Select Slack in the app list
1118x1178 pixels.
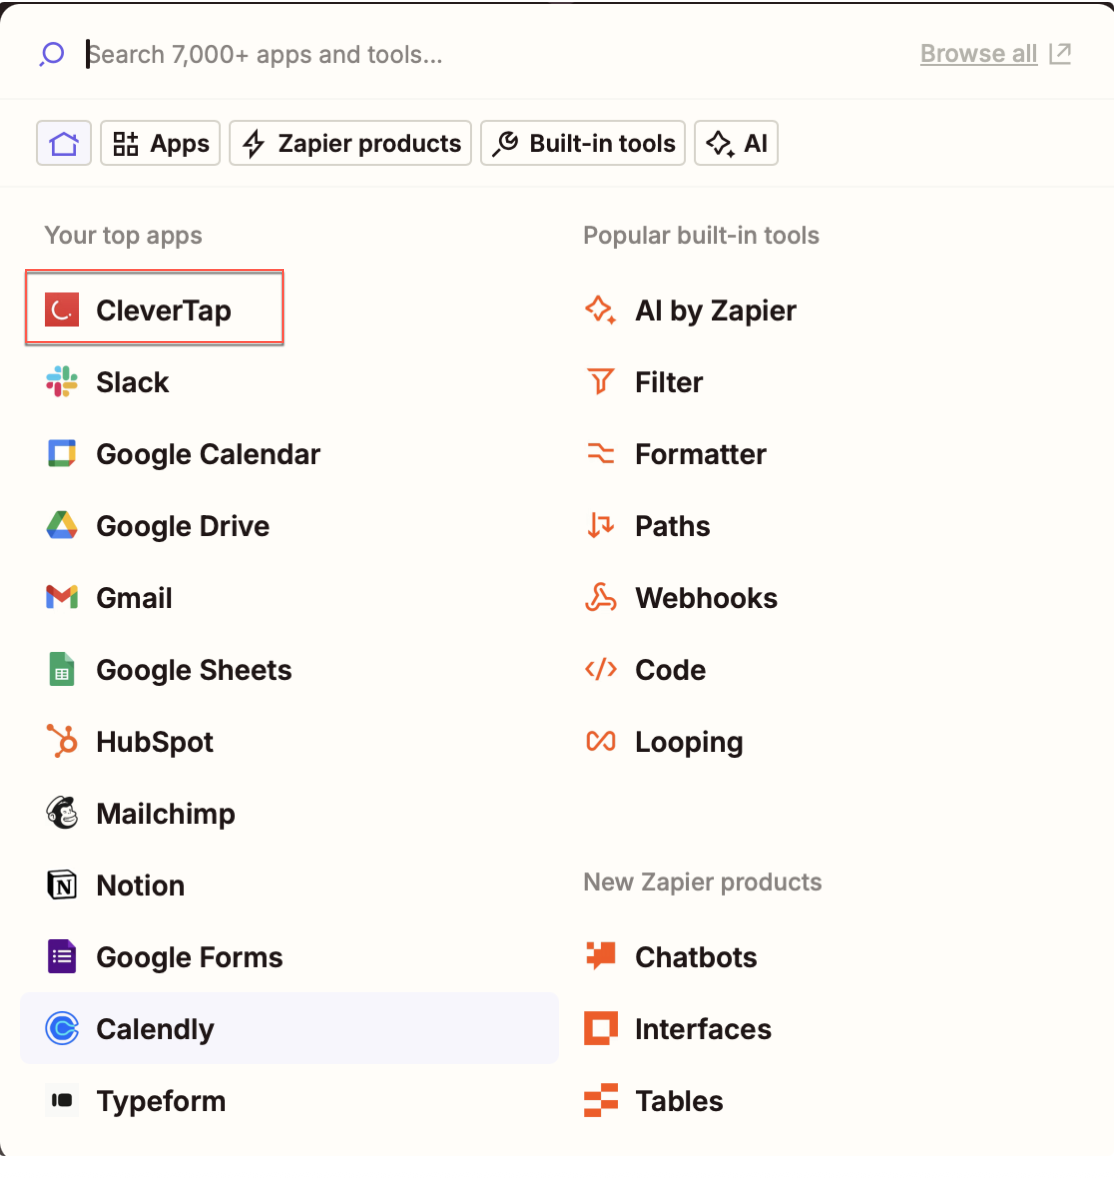coord(132,382)
